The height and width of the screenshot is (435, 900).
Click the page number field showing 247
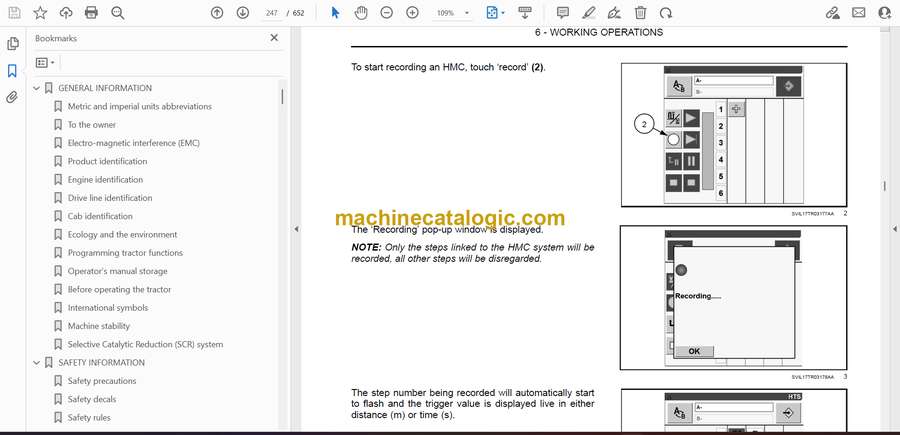(x=272, y=13)
